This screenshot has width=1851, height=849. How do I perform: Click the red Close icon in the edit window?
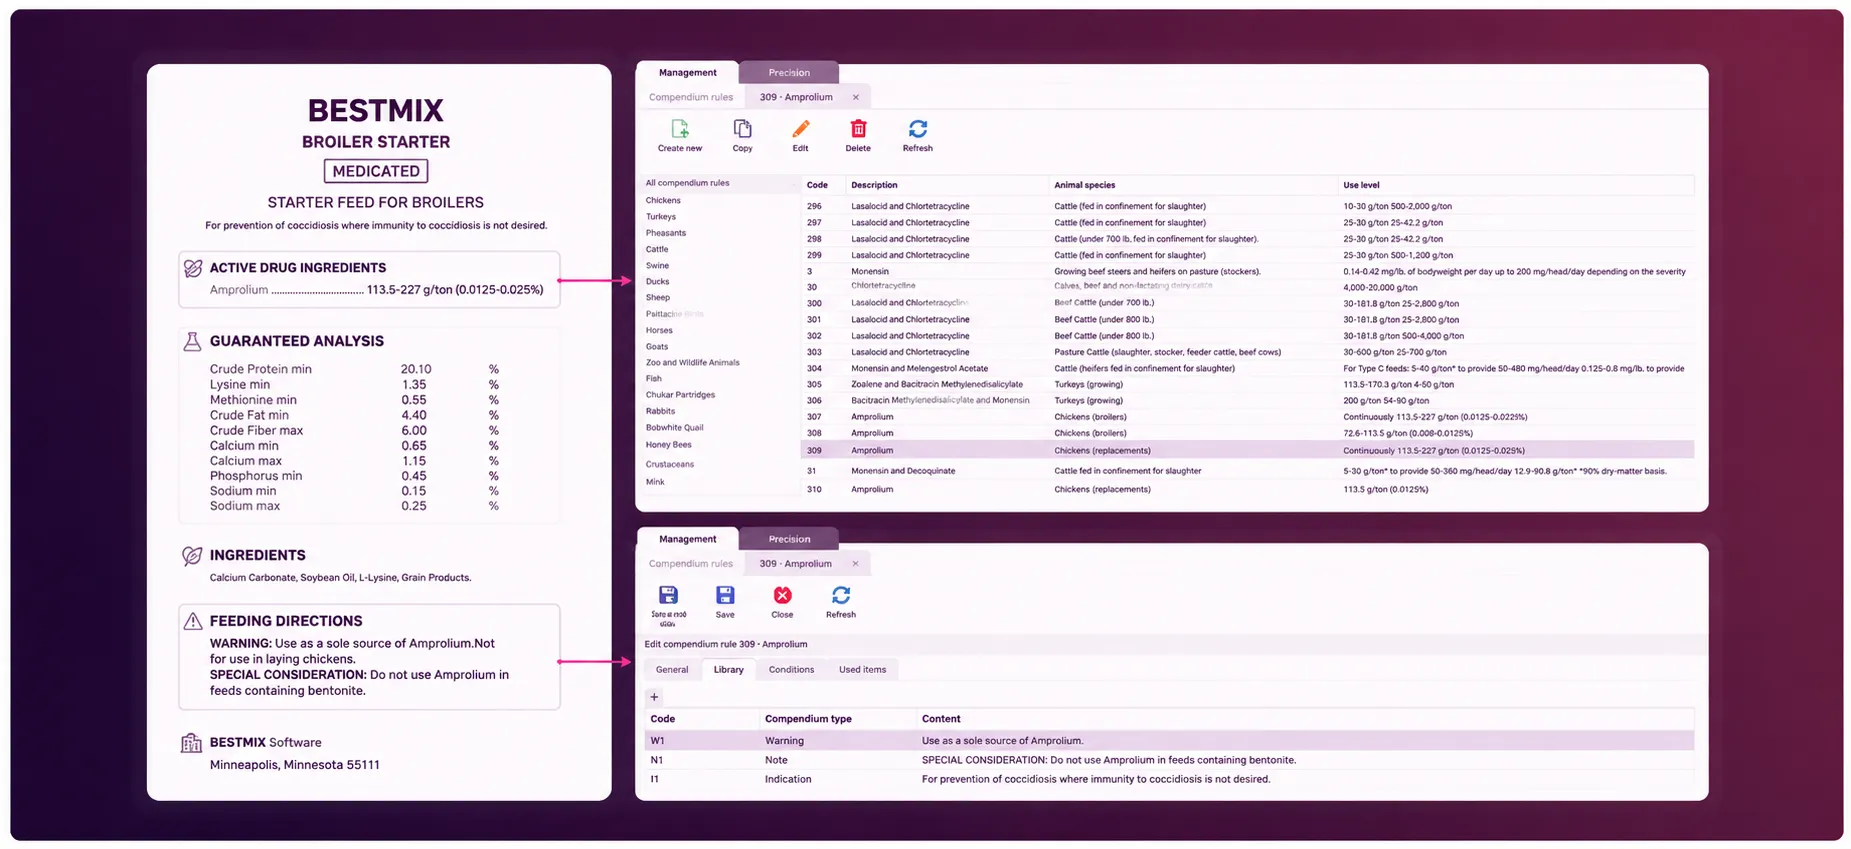click(782, 596)
